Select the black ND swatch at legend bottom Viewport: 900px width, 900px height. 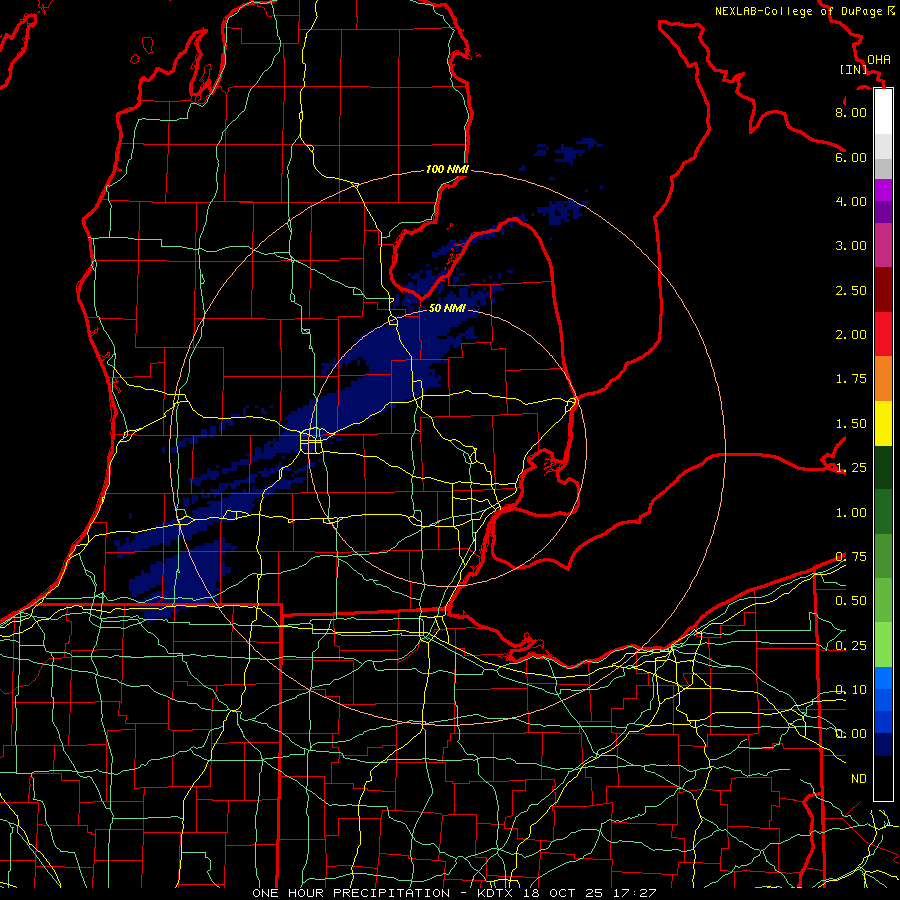coord(883,778)
